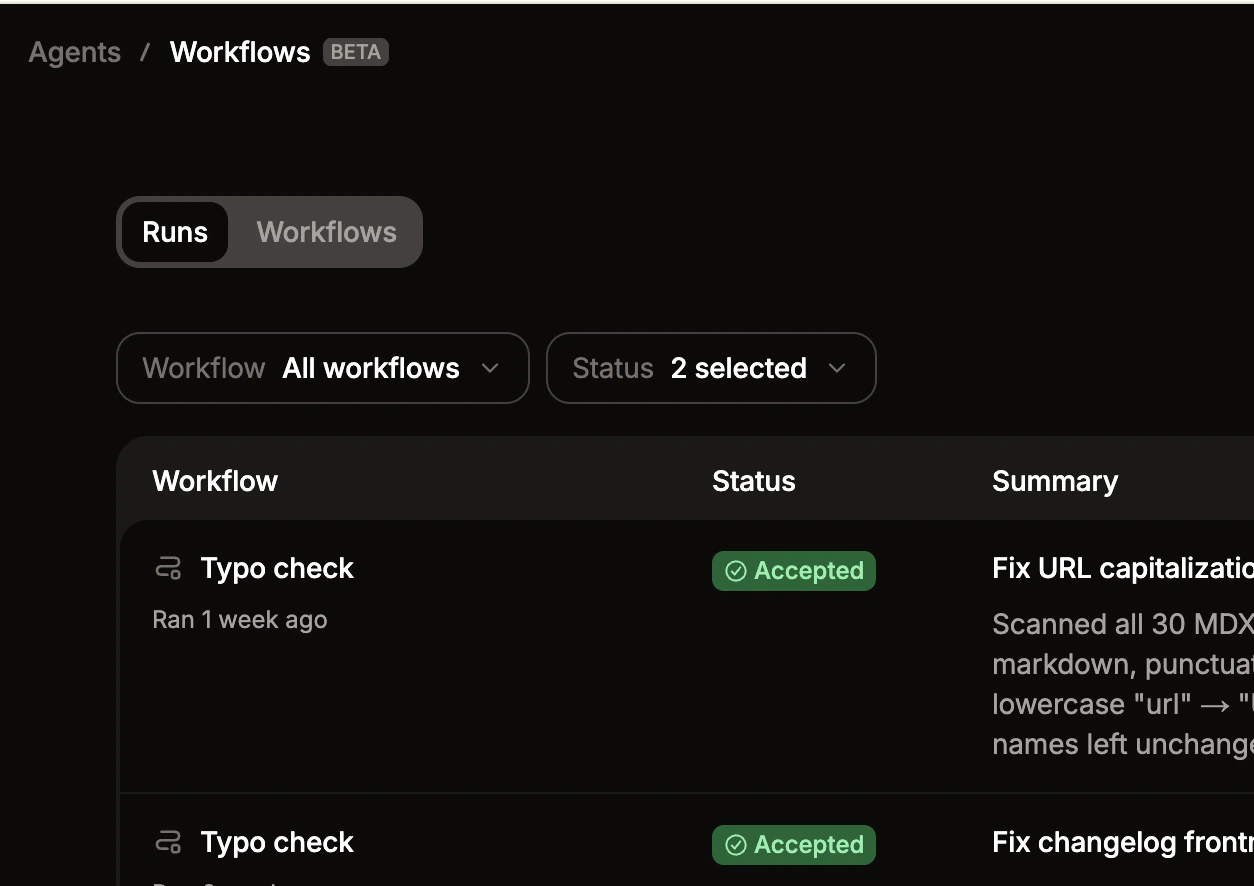Image resolution: width=1254 pixels, height=886 pixels.
Task: Toggle the first run's Accepted status badge
Action: (x=793, y=570)
